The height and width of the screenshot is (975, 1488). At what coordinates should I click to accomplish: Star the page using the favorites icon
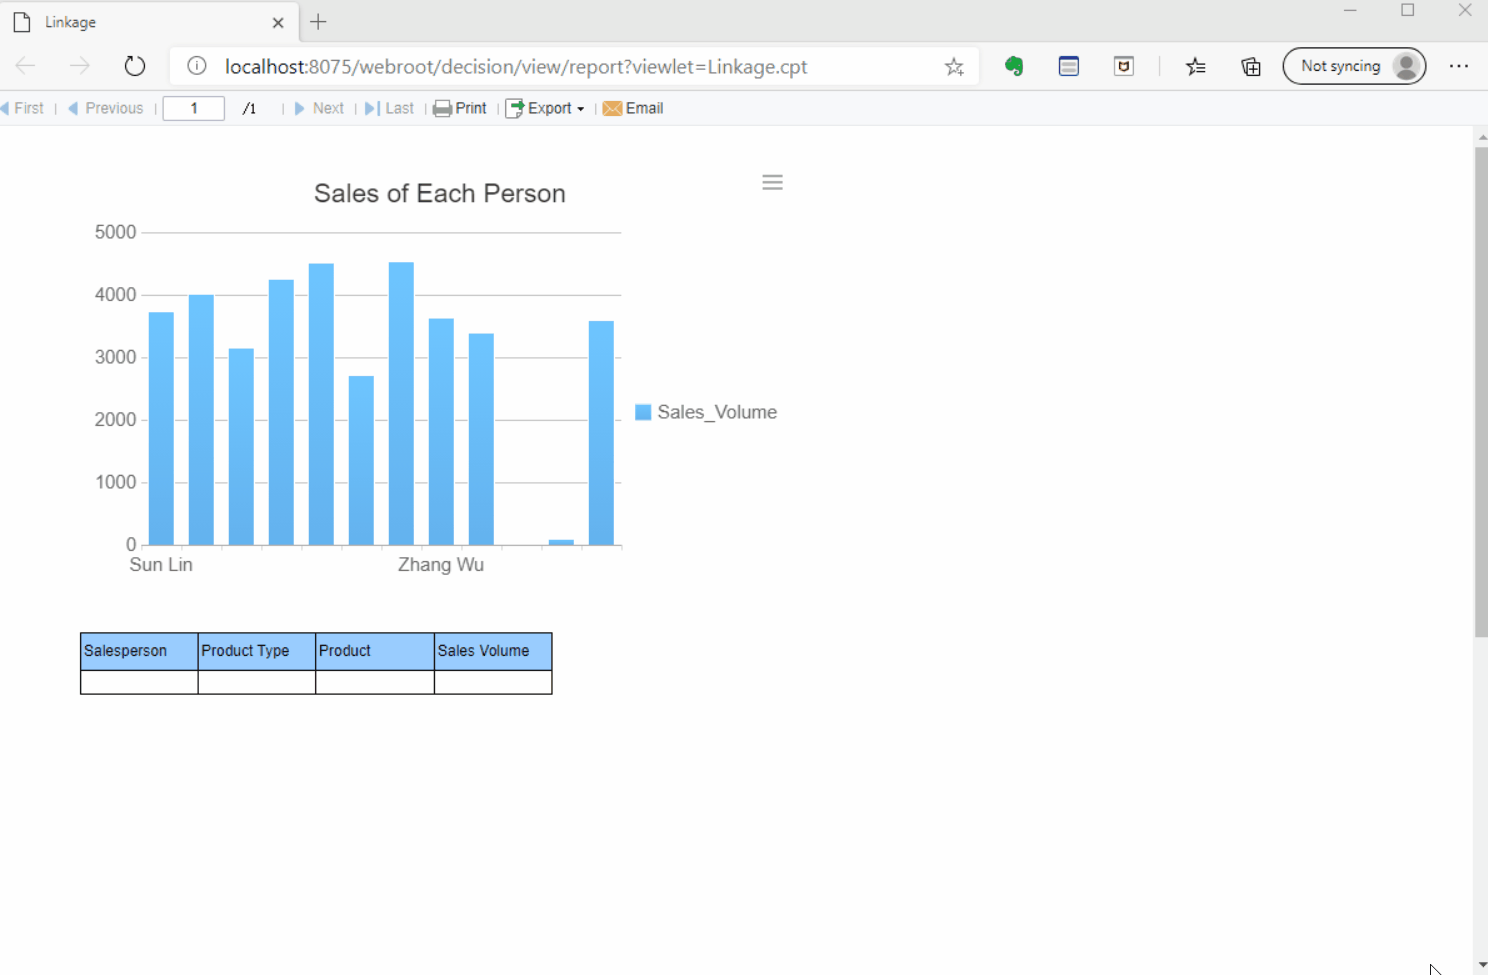click(954, 66)
